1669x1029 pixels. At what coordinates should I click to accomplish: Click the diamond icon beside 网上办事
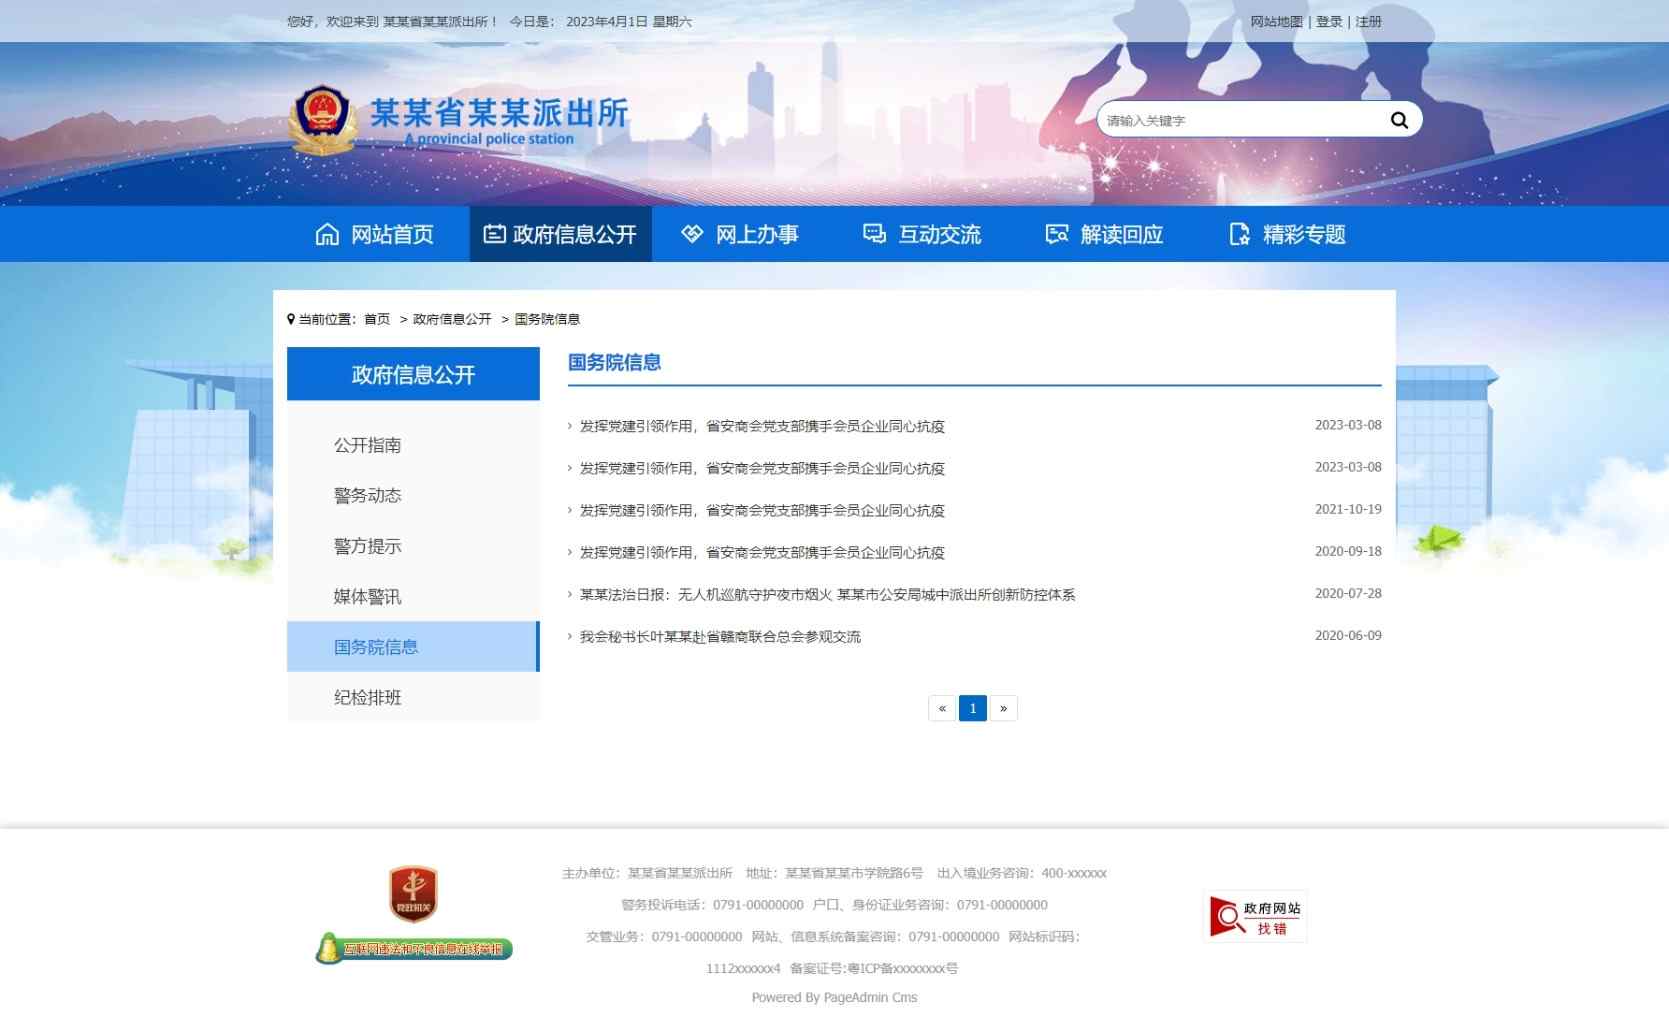click(x=692, y=234)
